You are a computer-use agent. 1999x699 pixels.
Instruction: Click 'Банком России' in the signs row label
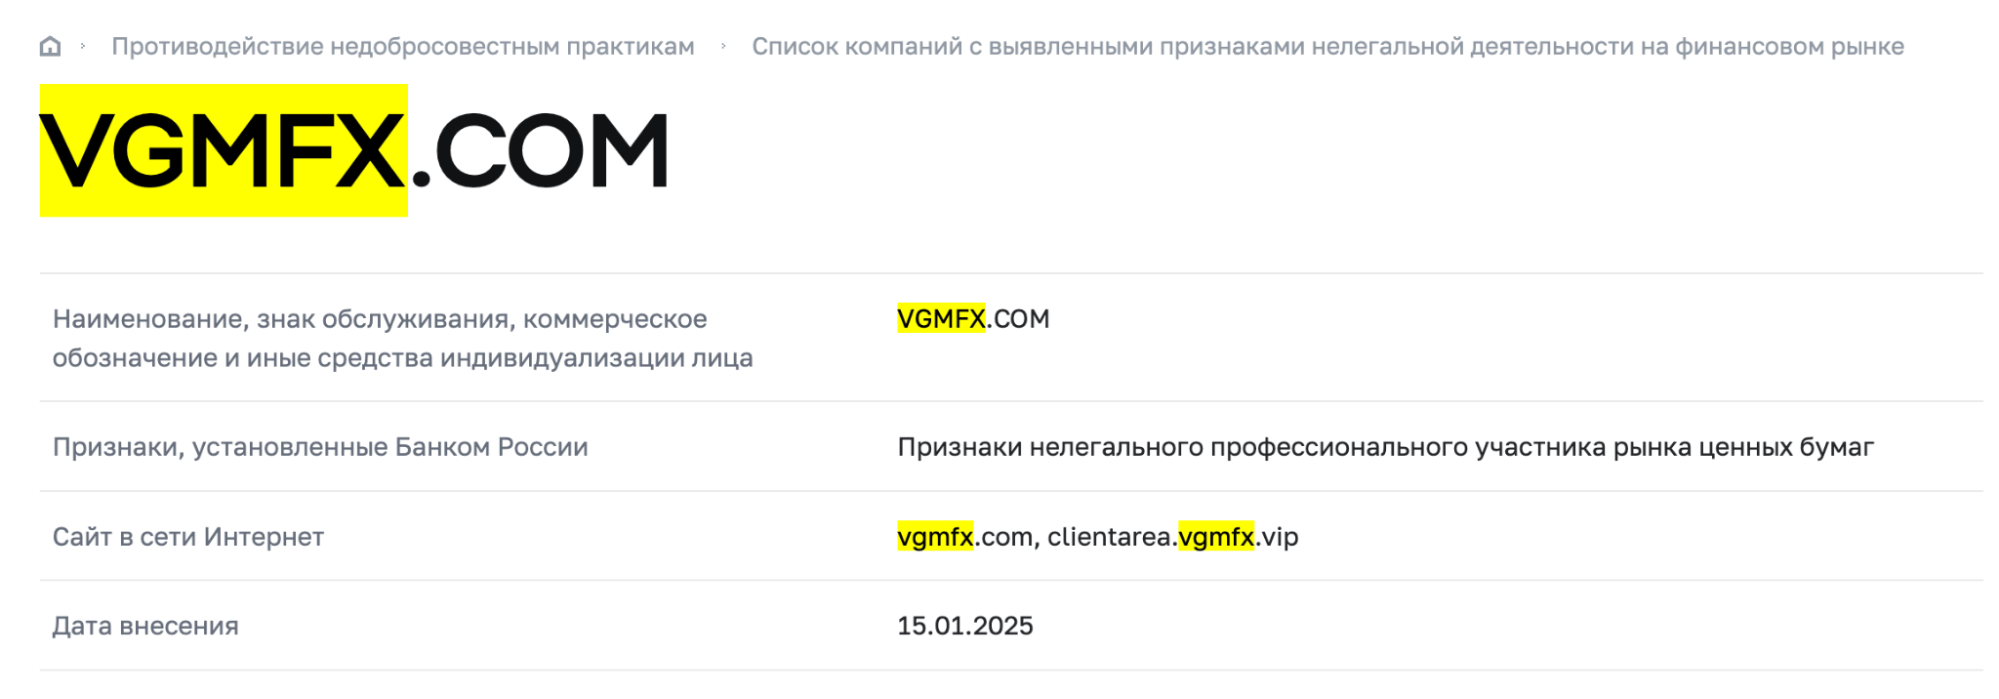(490, 447)
